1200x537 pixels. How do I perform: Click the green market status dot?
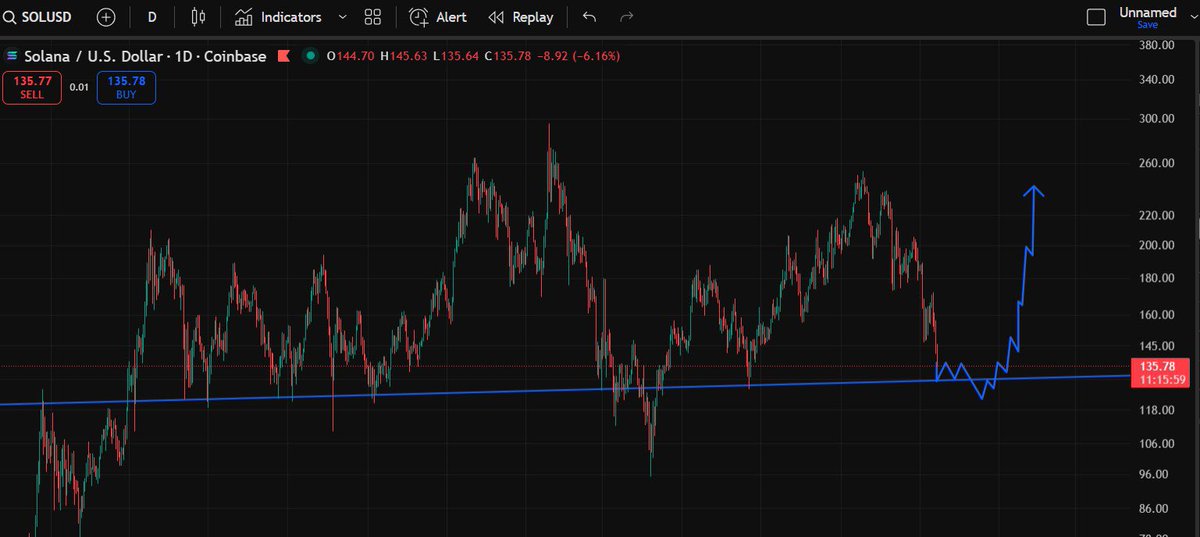click(x=311, y=56)
